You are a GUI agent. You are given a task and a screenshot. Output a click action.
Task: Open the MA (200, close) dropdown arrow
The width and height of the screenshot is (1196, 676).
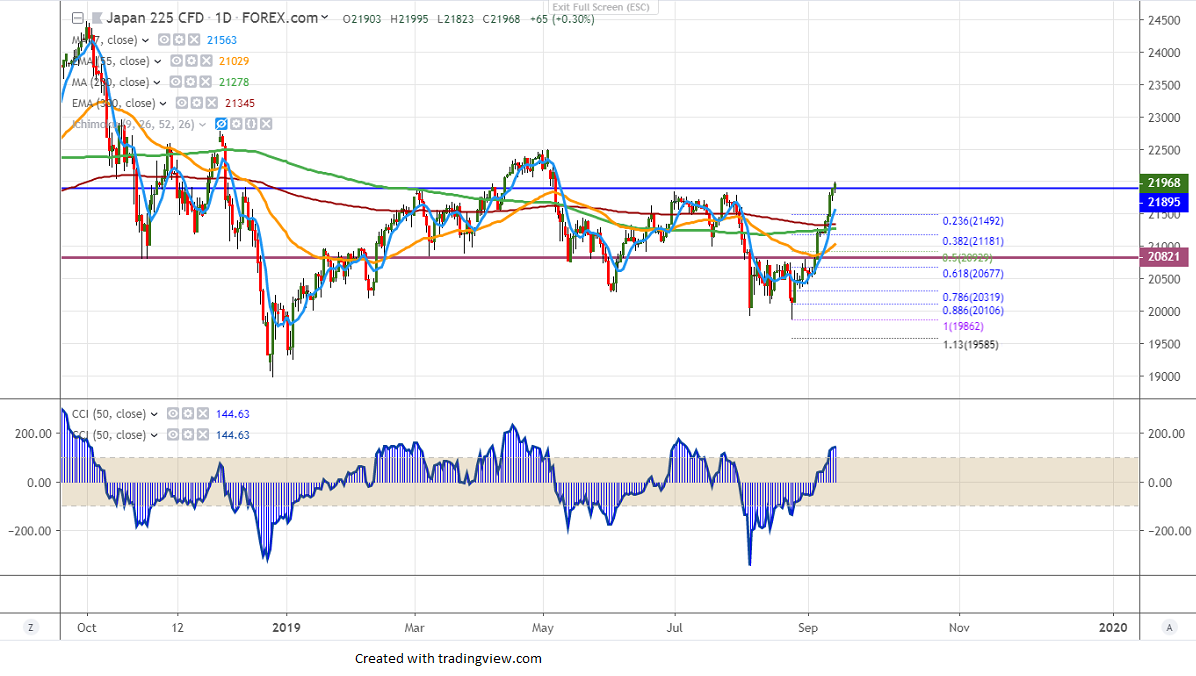(158, 82)
